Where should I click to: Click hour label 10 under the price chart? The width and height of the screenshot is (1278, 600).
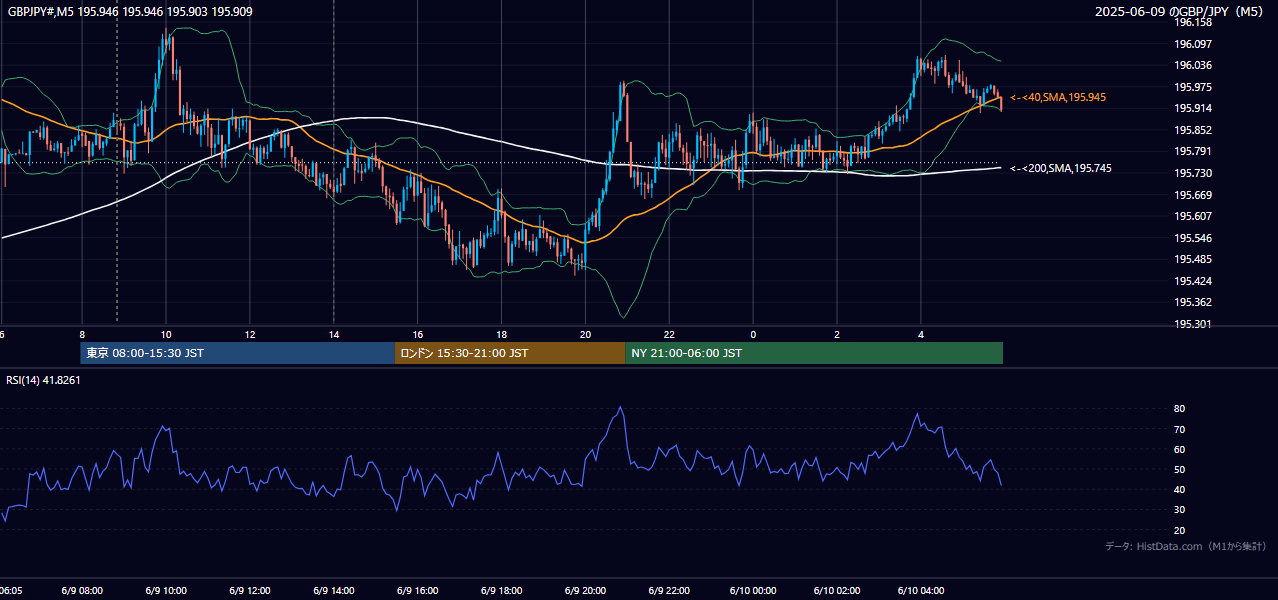coord(166,334)
